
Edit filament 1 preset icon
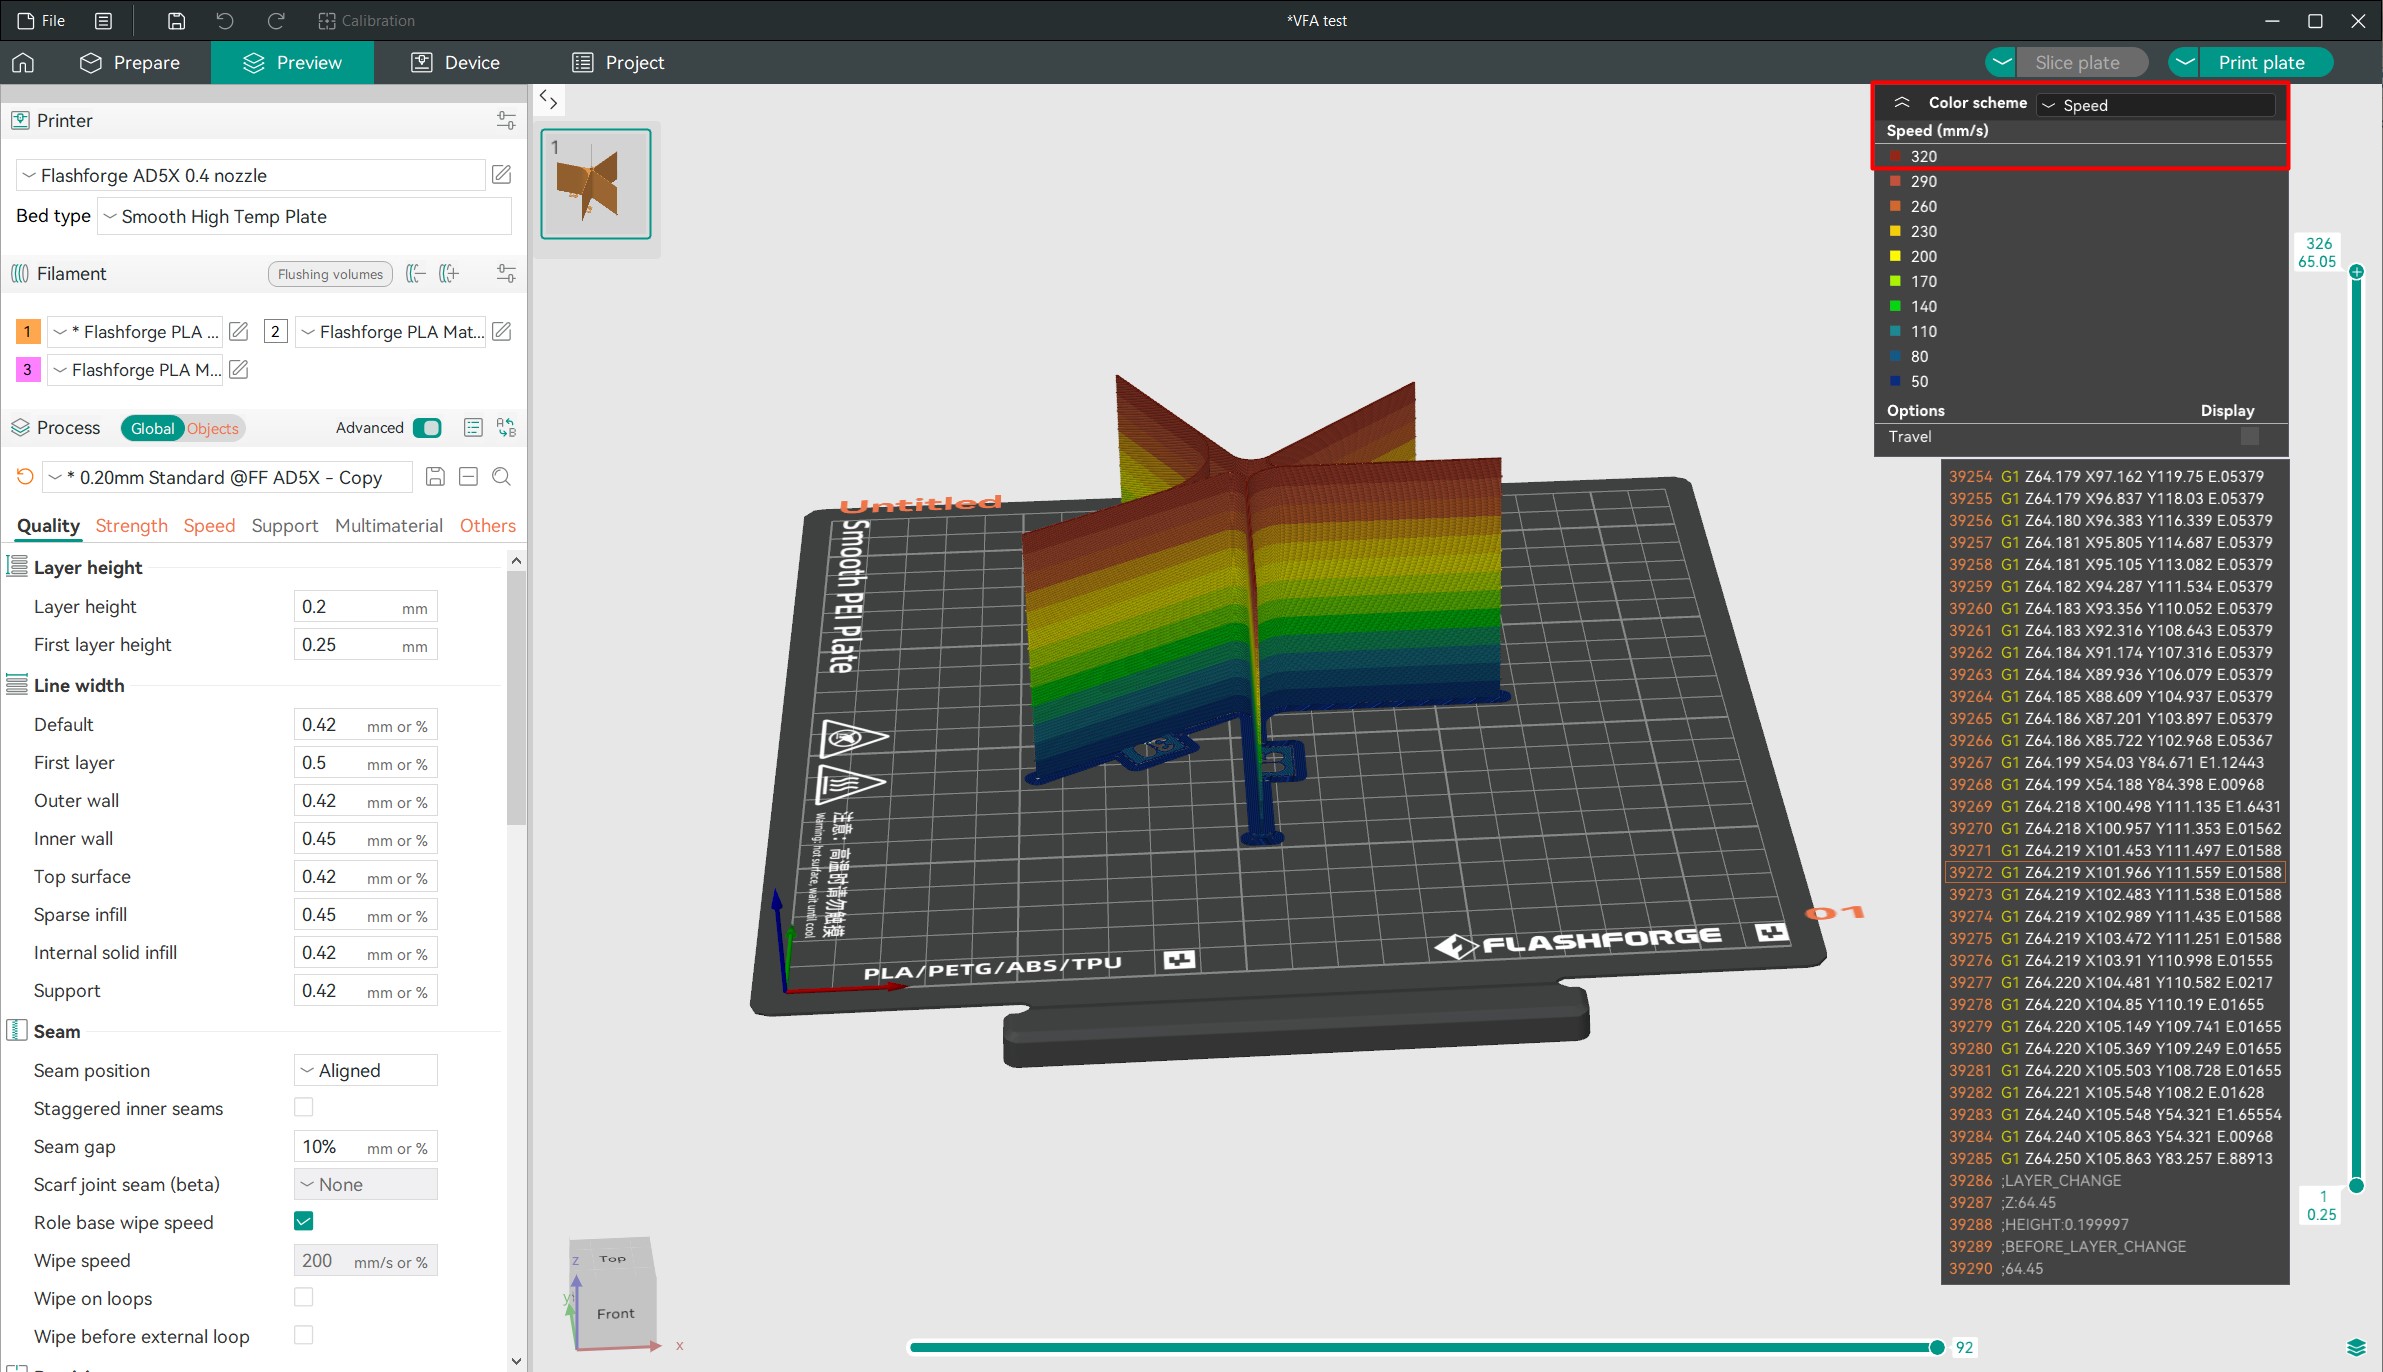pyautogui.click(x=239, y=331)
